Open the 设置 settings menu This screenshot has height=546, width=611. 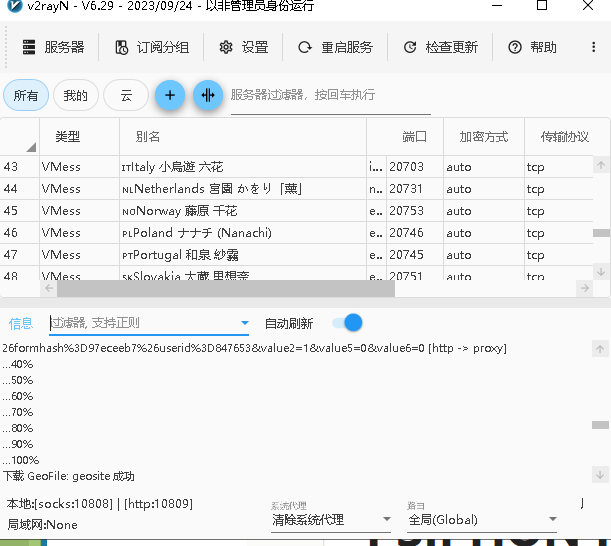coord(244,48)
